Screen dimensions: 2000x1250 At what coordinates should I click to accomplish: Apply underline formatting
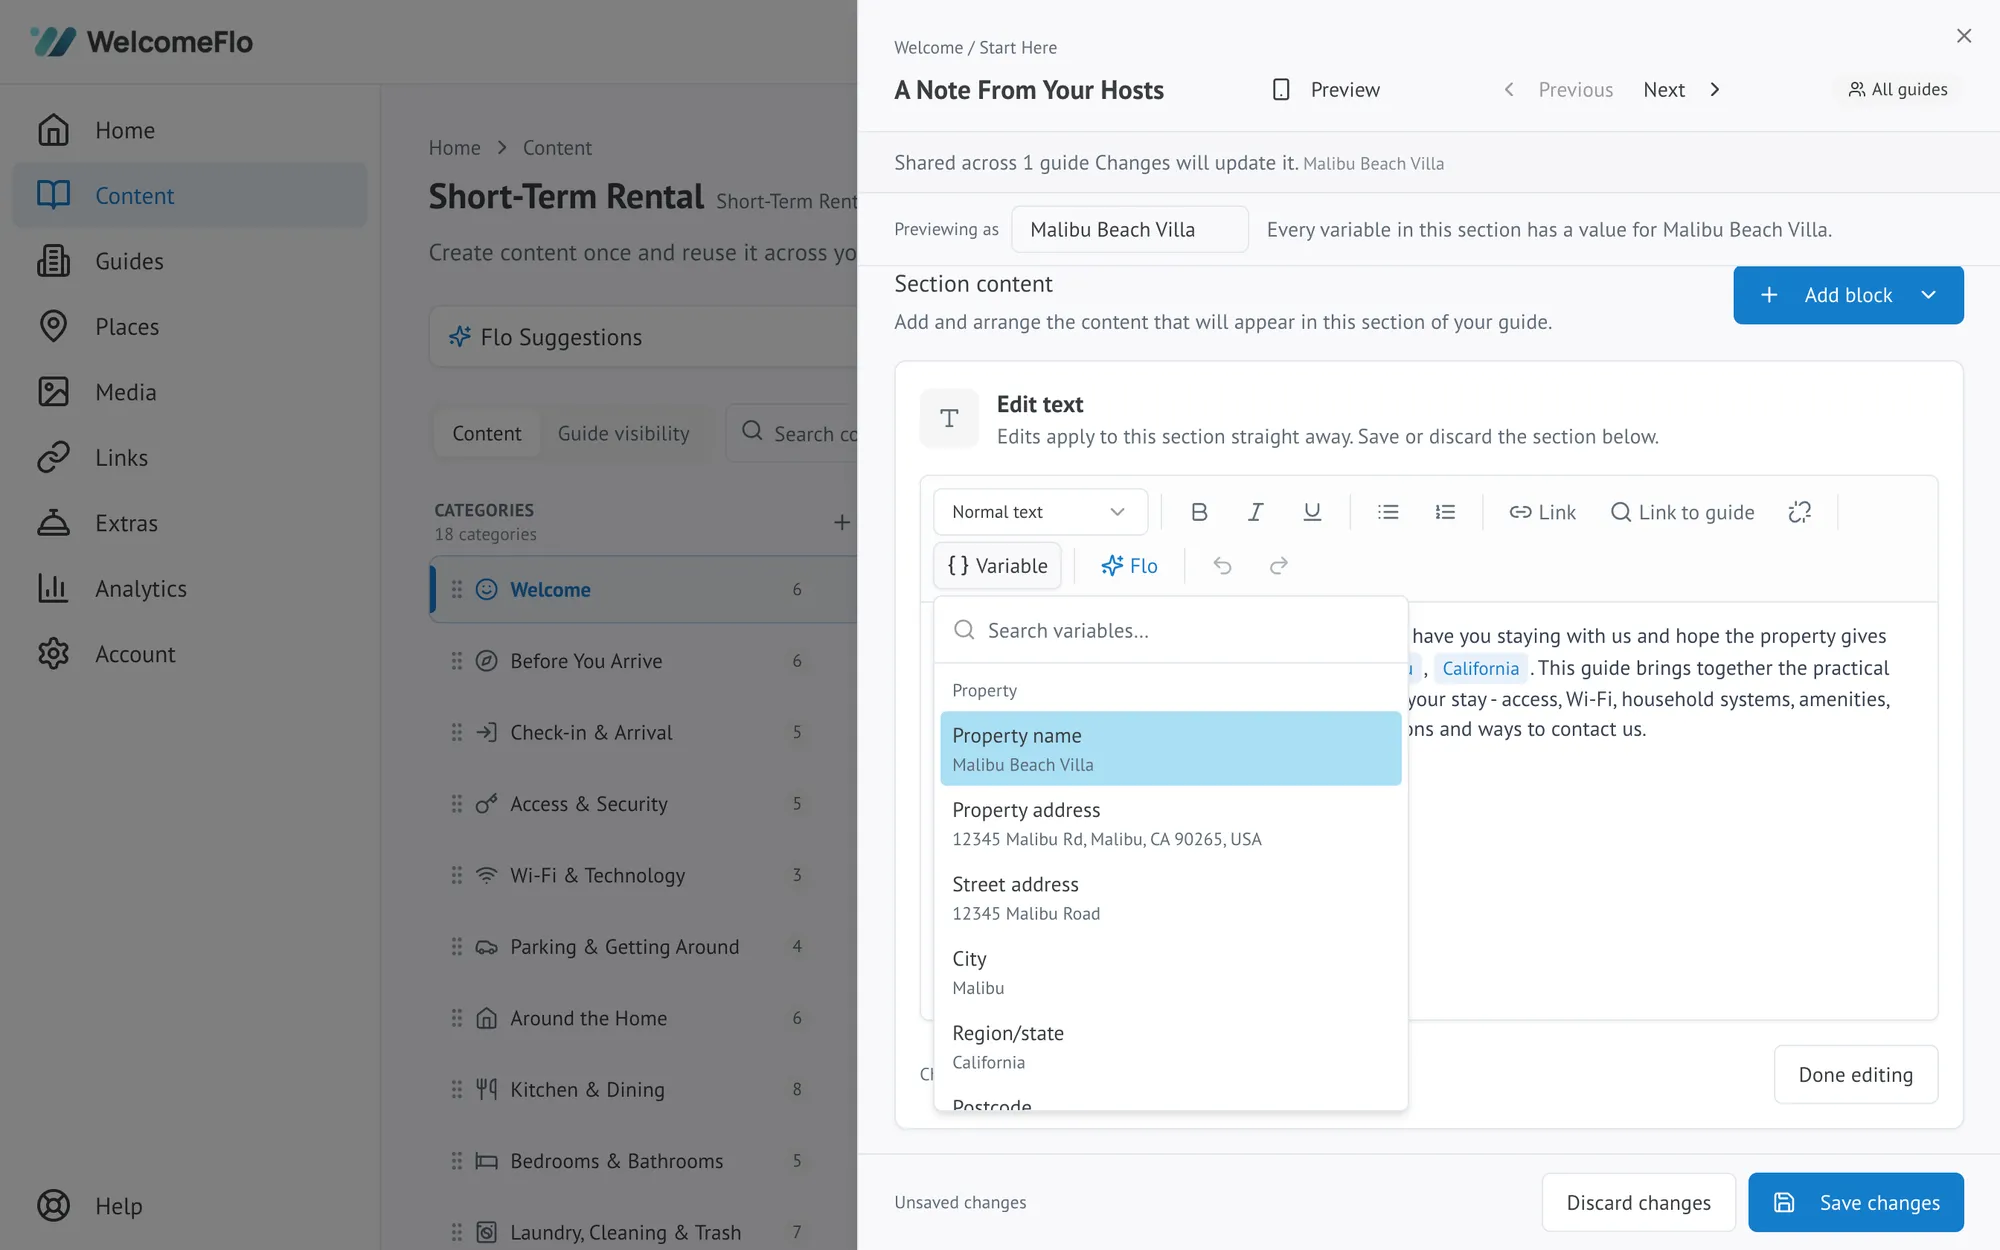coord(1312,512)
